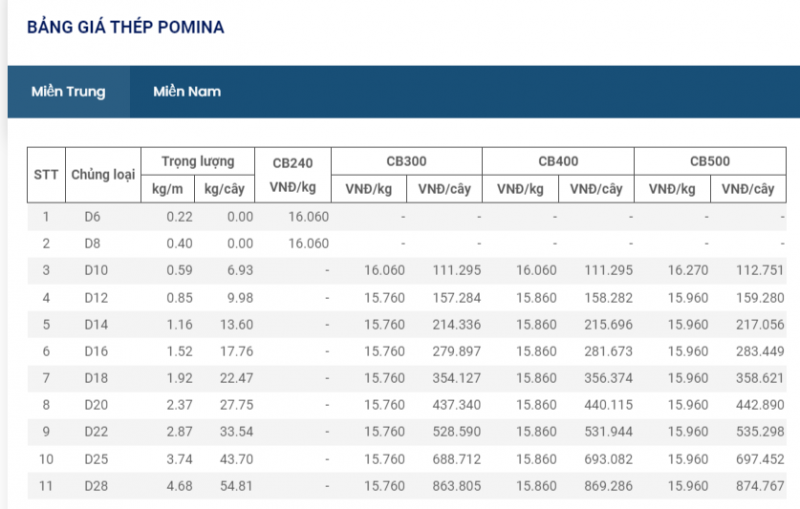The image size is (800, 509).
Task: Click the Chủng loại column header
Action: (102, 174)
